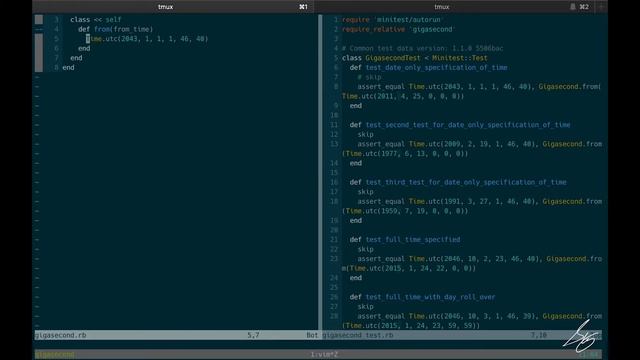Click the final 'end' on line 8 of gigasecond.rb

68,68
